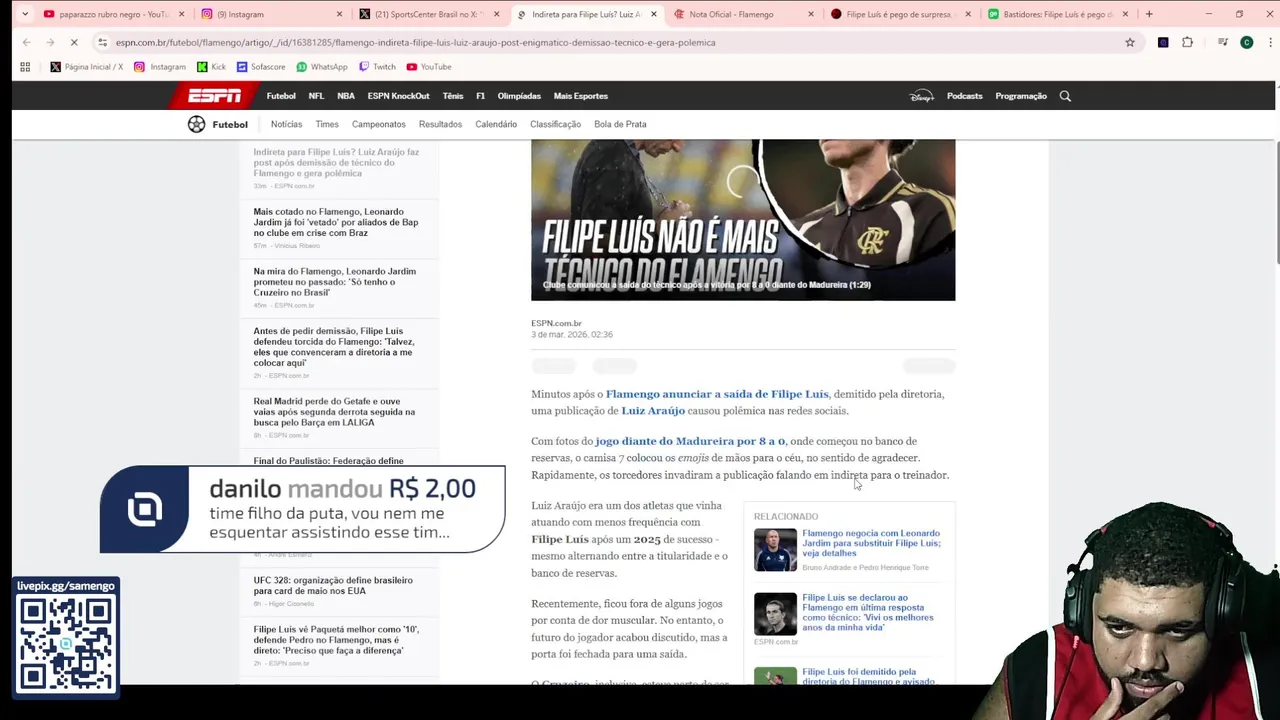Open the Sofascore bookmark
This screenshot has width=1280, height=720.
261,67
